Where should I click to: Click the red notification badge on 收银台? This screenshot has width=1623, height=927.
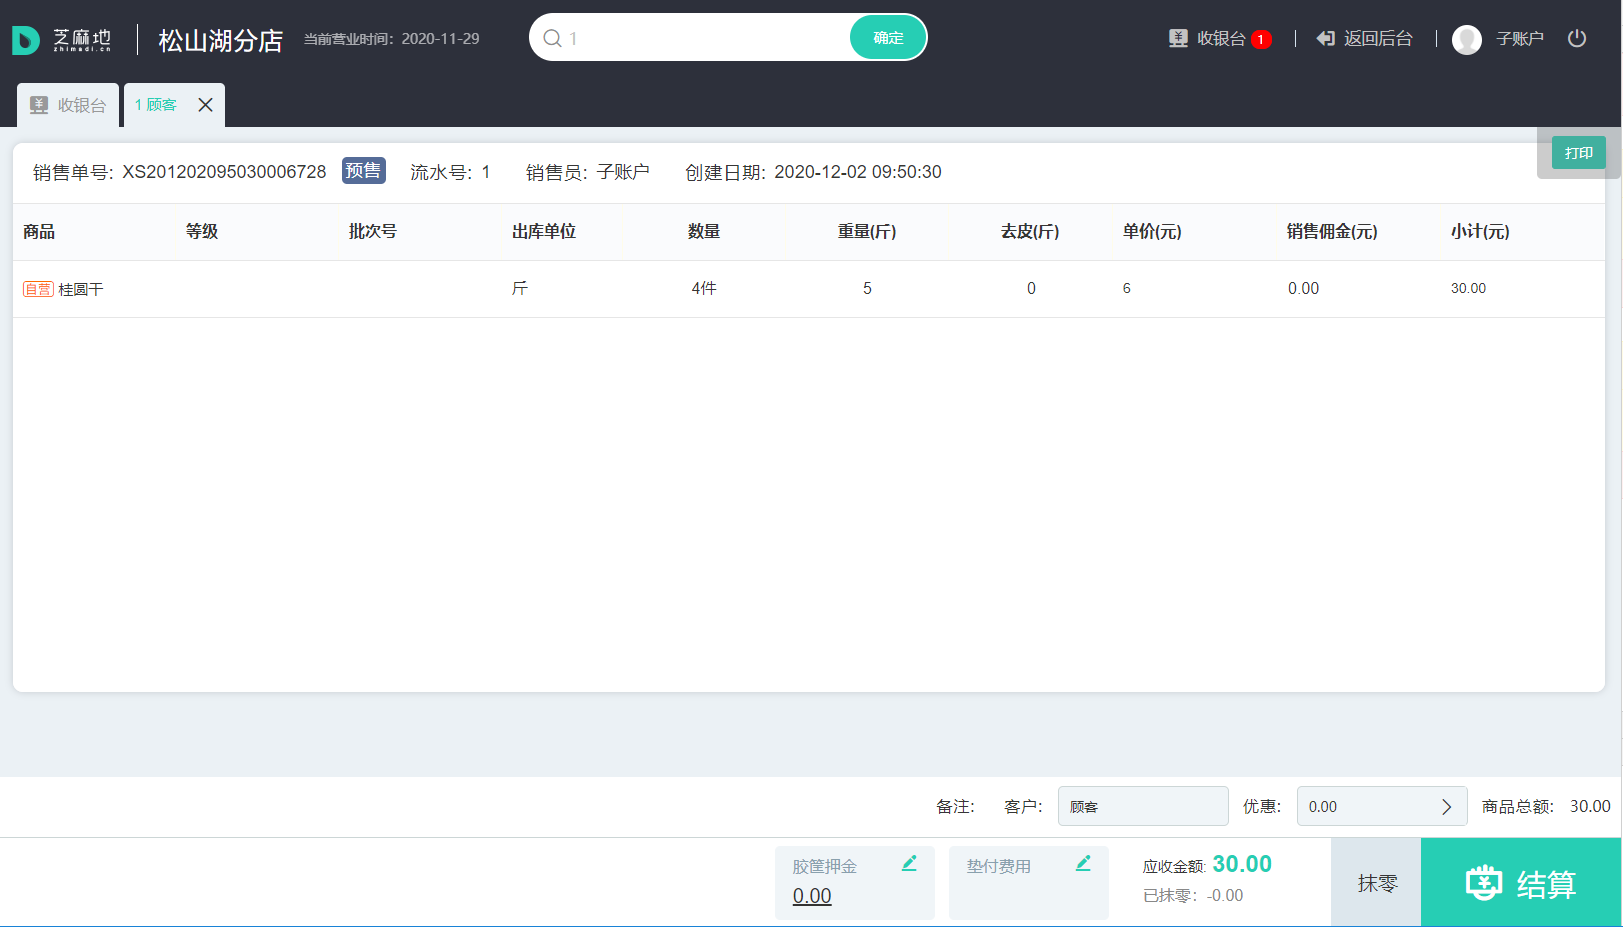[x=1261, y=39]
